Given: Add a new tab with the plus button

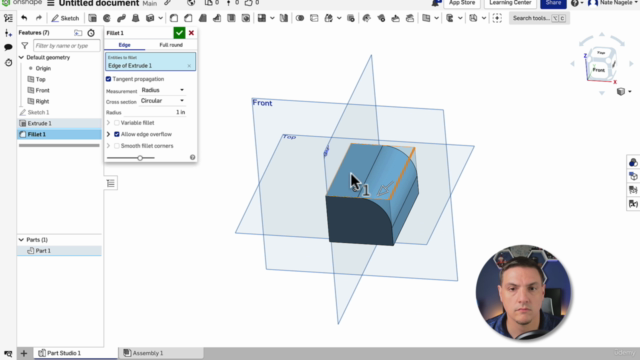Looking at the screenshot, I should (x=24, y=353).
